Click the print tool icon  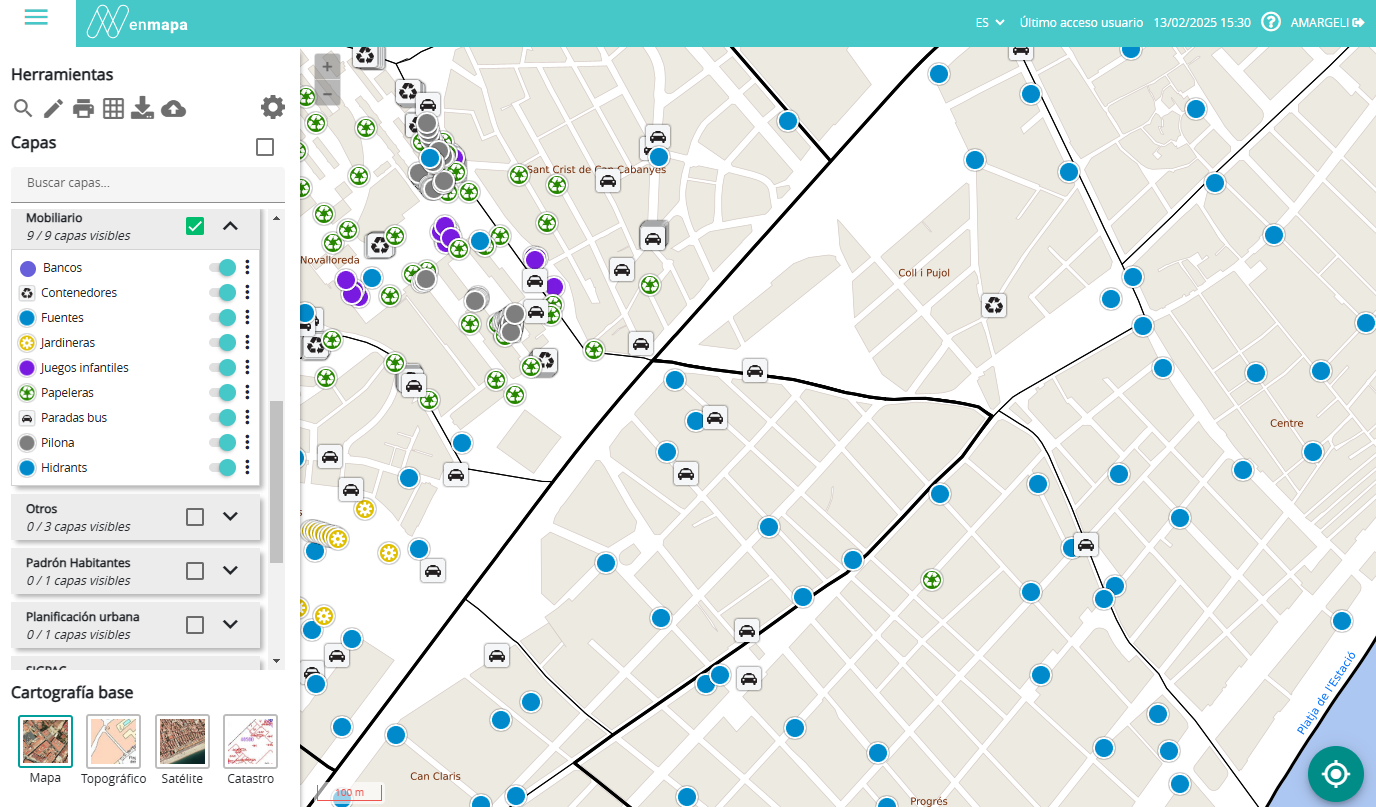tap(83, 108)
